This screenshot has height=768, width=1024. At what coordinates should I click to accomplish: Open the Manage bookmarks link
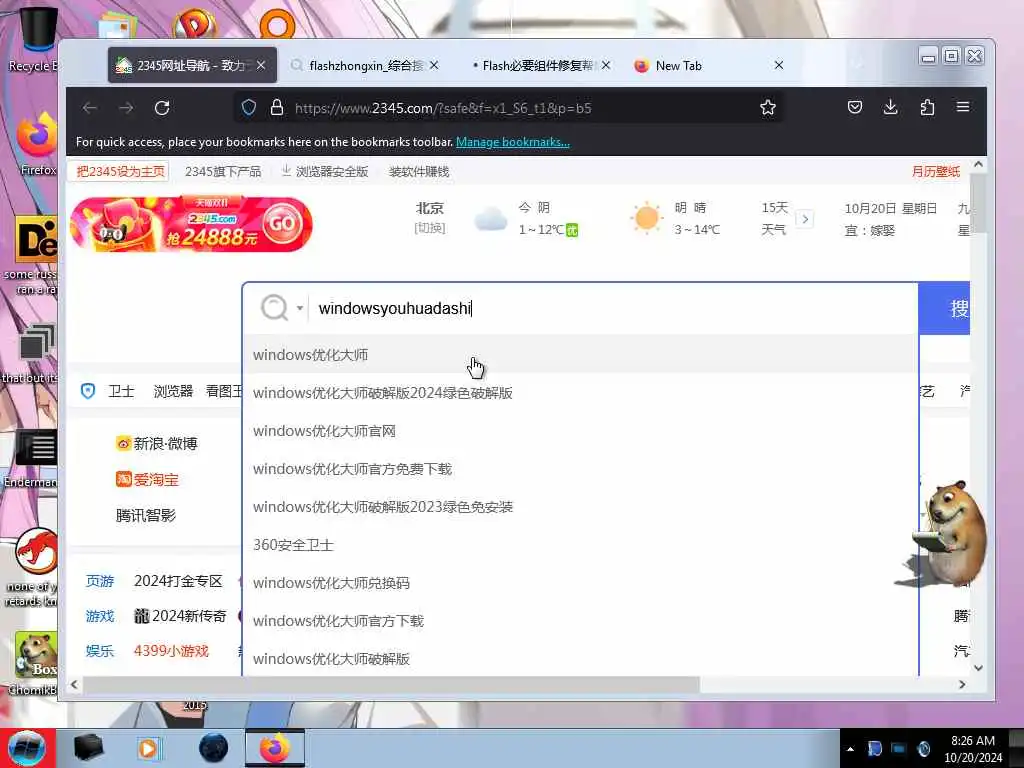[513, 142]
